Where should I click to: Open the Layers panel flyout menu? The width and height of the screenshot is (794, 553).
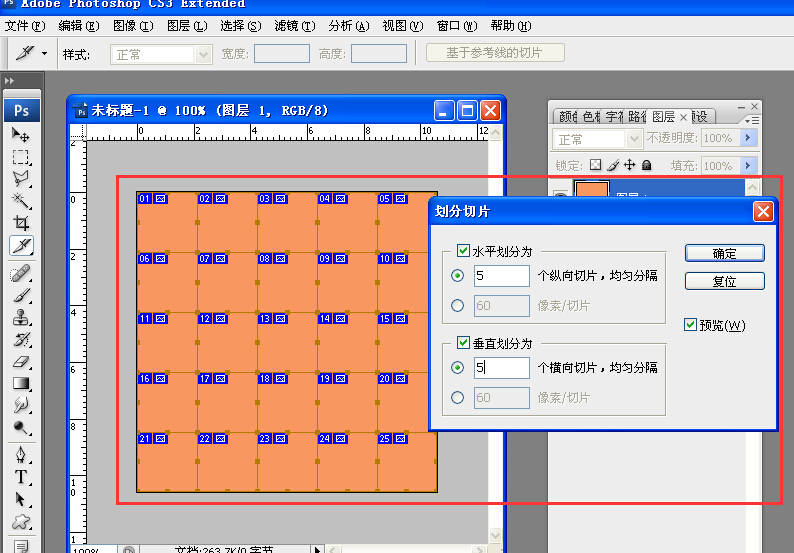[x=752, y=121]
